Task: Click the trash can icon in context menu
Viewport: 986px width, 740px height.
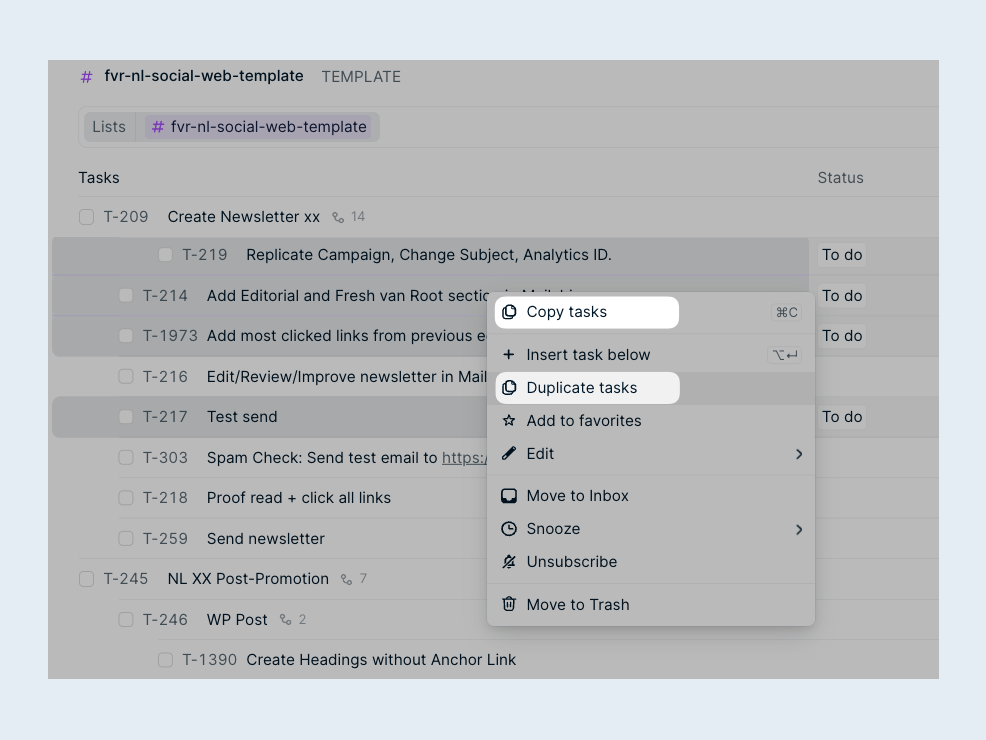Action: [x=509, y=604]
